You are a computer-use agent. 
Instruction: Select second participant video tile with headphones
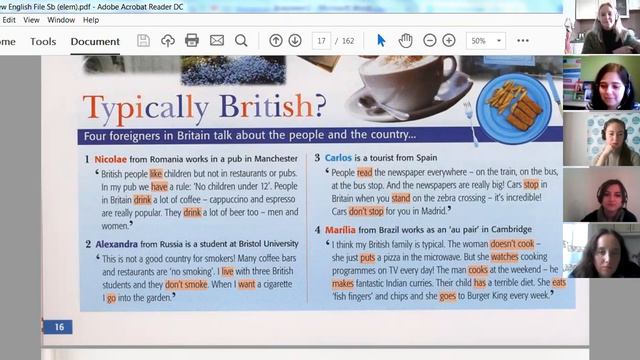click(602, 83)
